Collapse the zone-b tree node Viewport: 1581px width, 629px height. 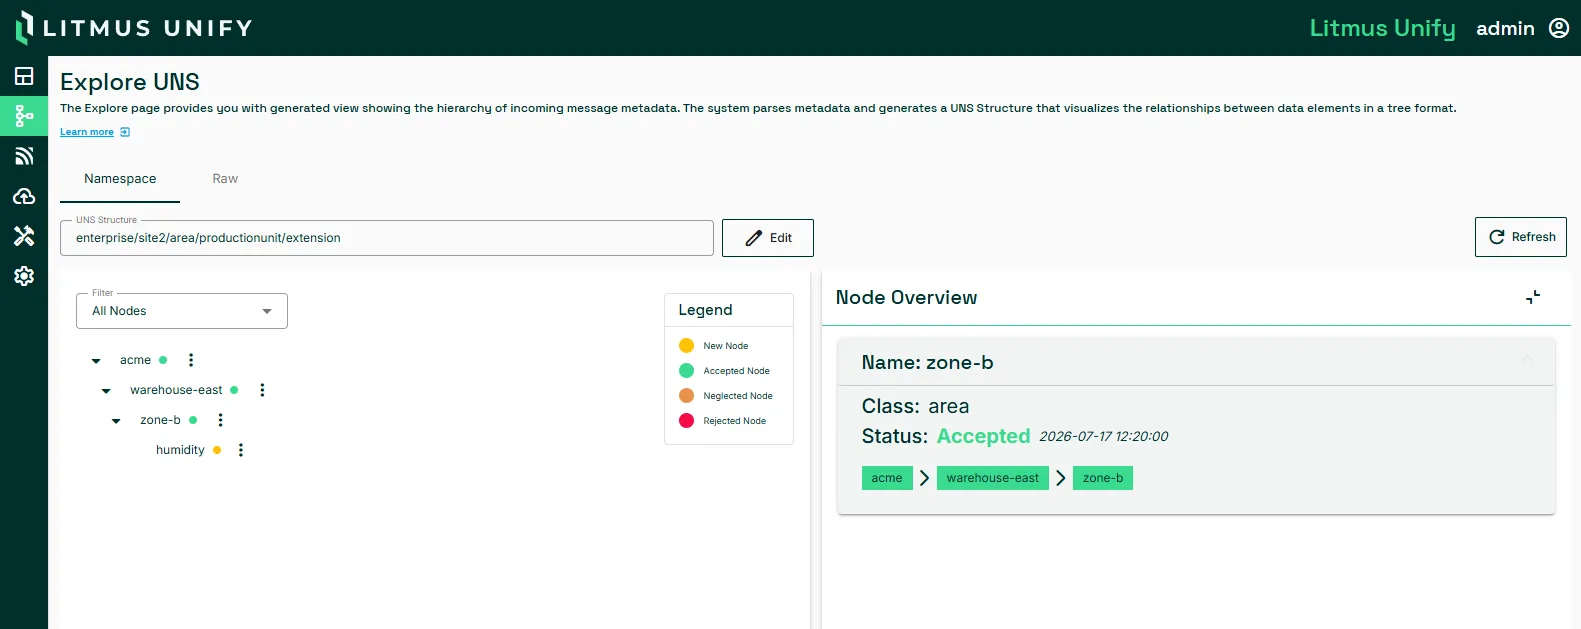tap(116, 421)
